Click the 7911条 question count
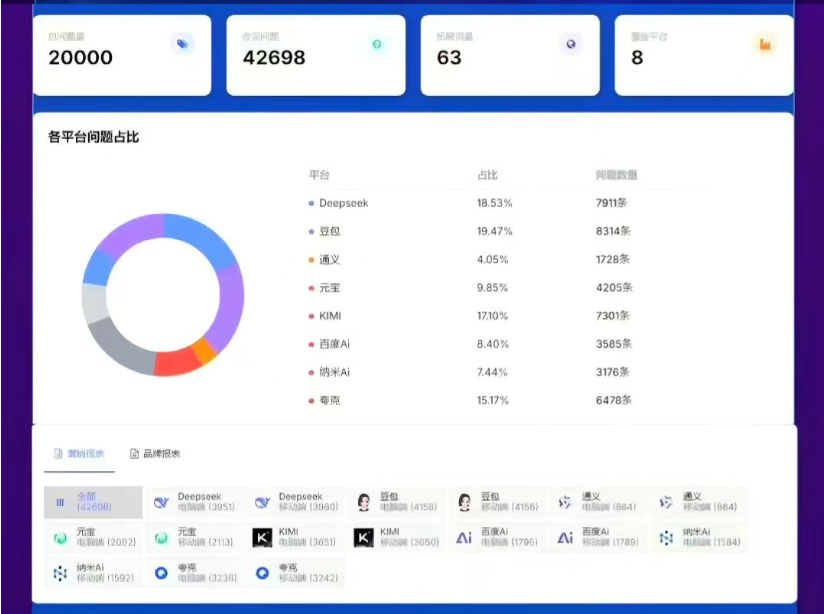The width and height of the screenshot is (824, 614). pos(612,203)
